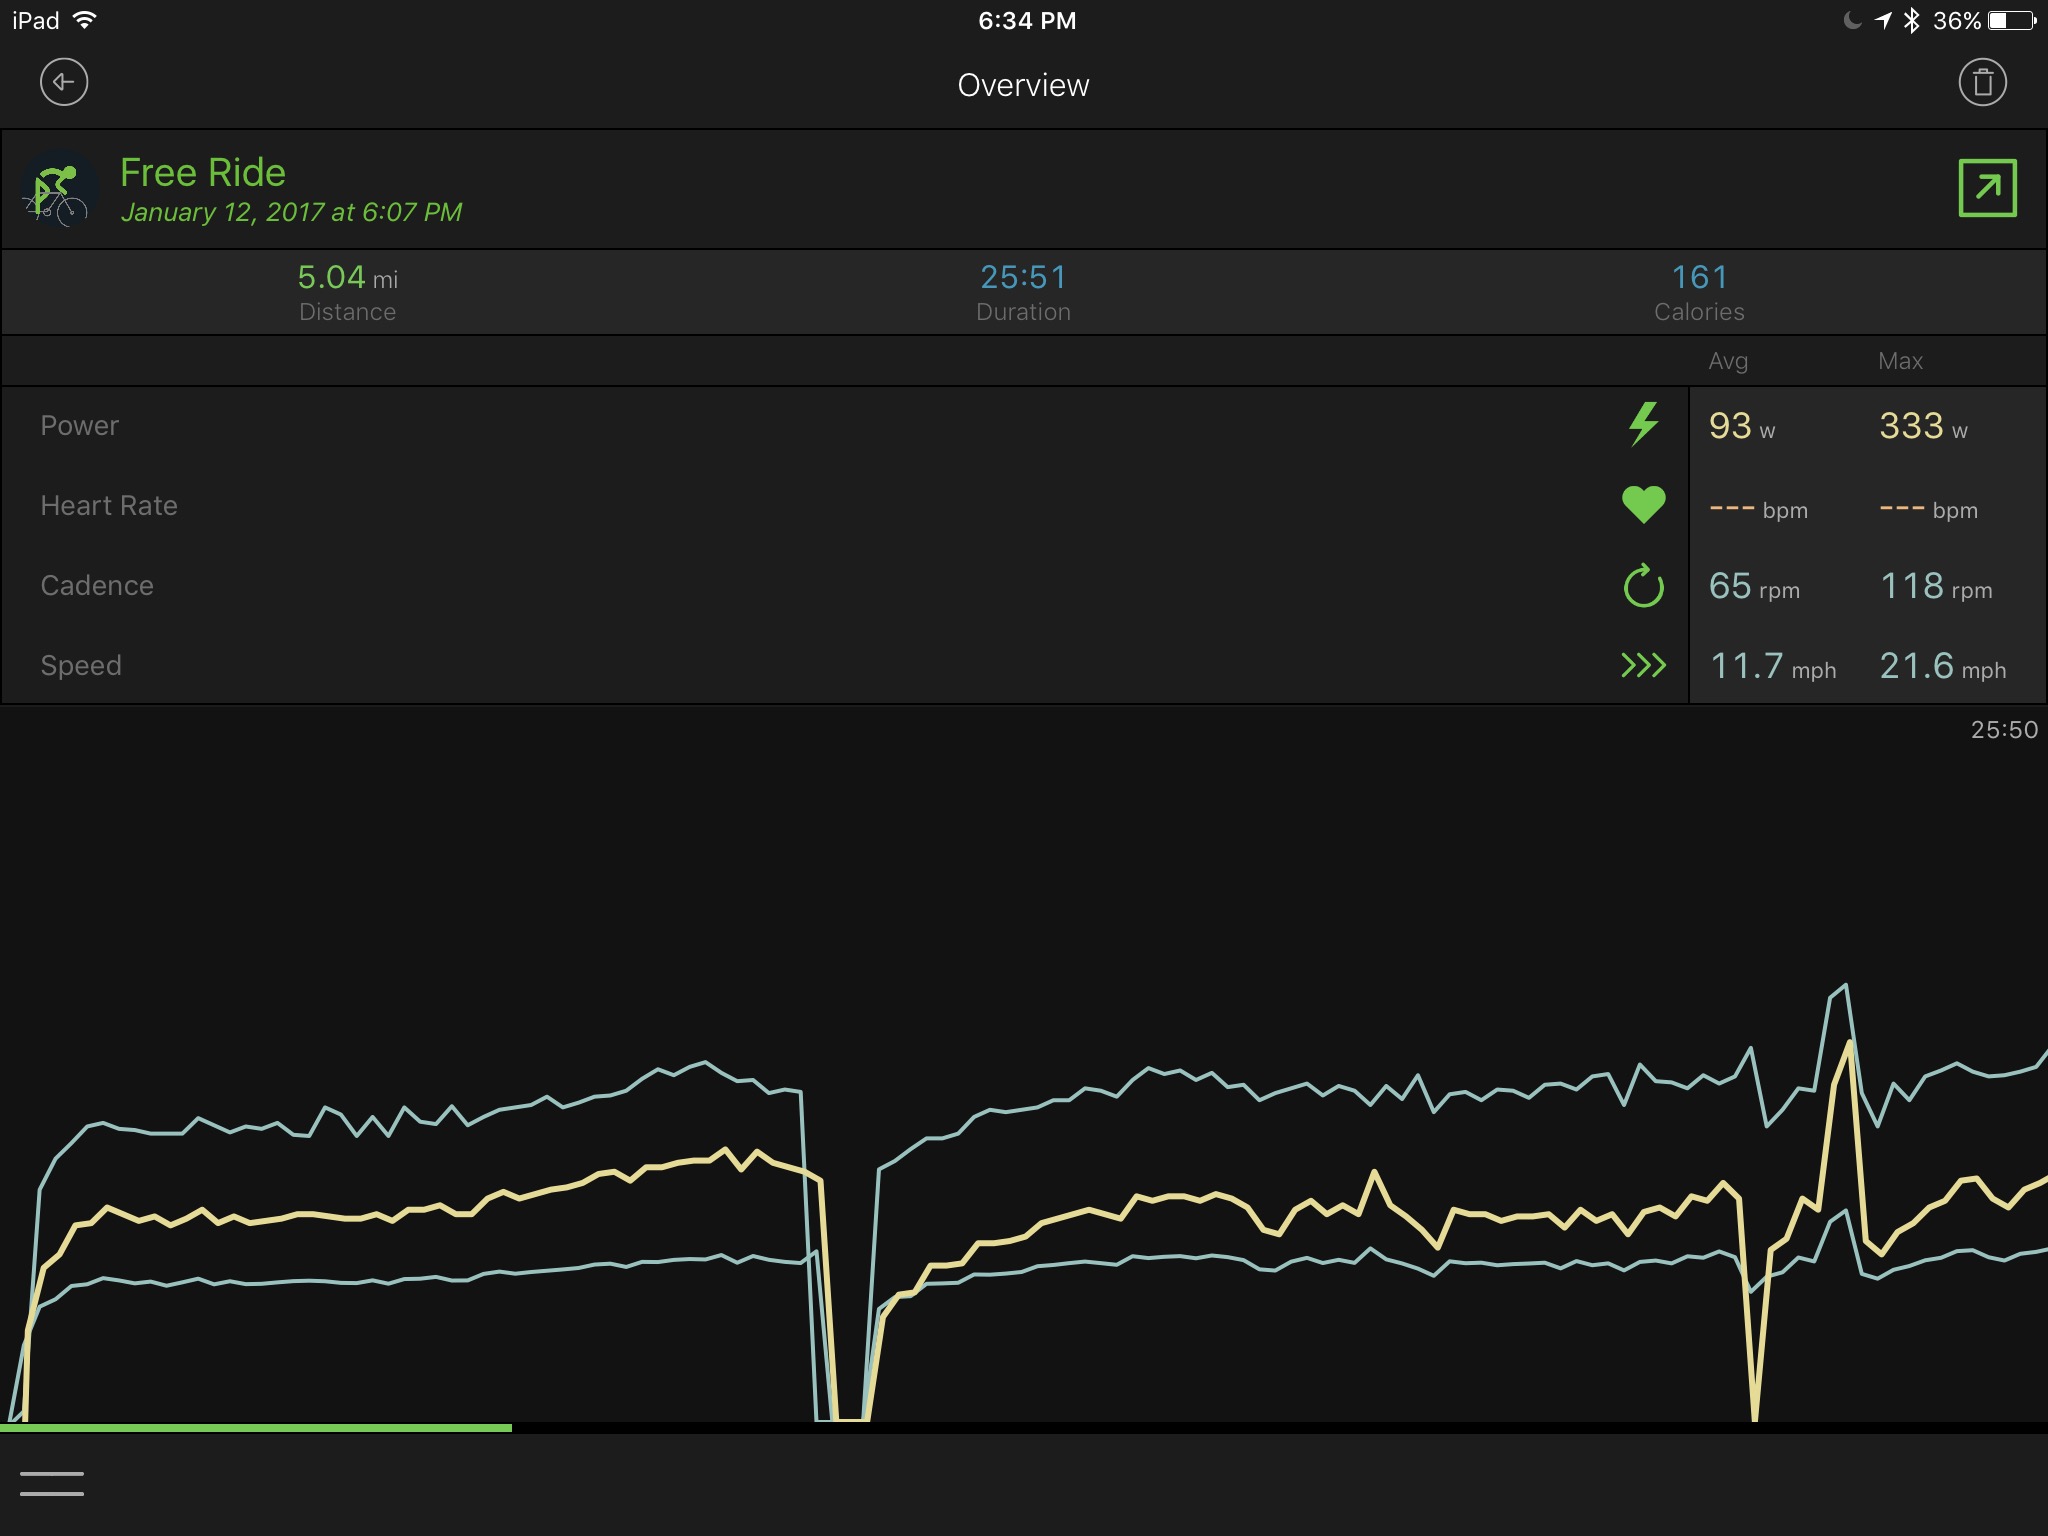Tap the 25:50 chart time label
The height and width of the screenshot is (1536, 2048).
2004,730
